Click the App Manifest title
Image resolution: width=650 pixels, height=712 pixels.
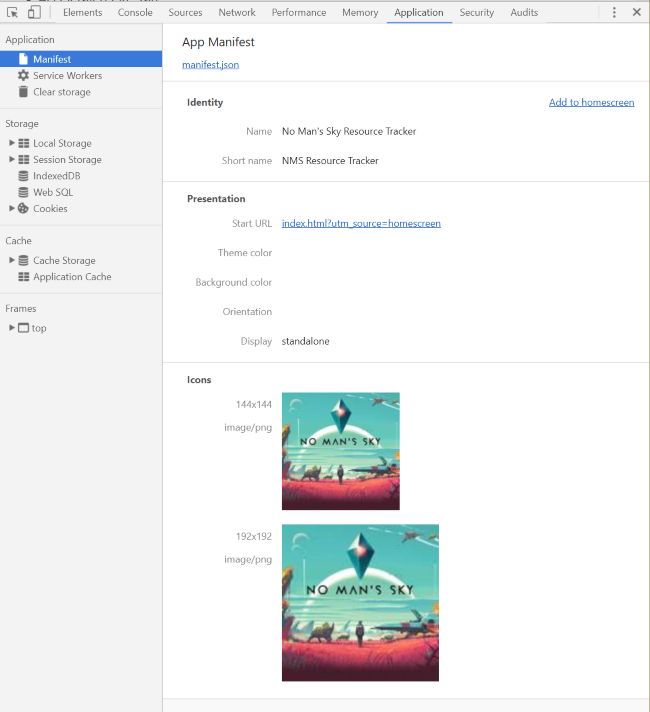pyautogui.click(x=218, y=42)
